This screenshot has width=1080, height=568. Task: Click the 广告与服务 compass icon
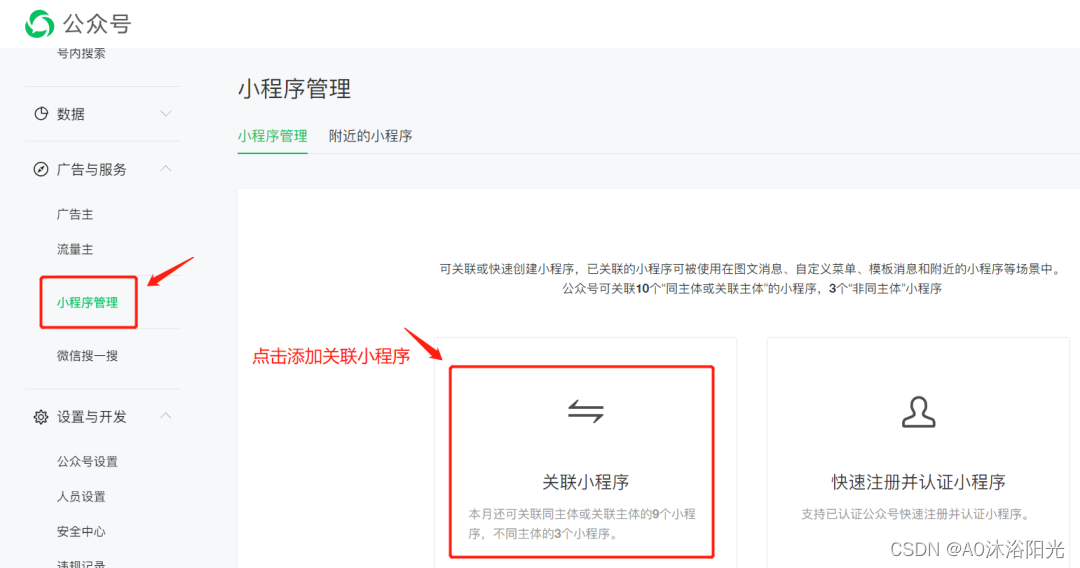[41, 169]
